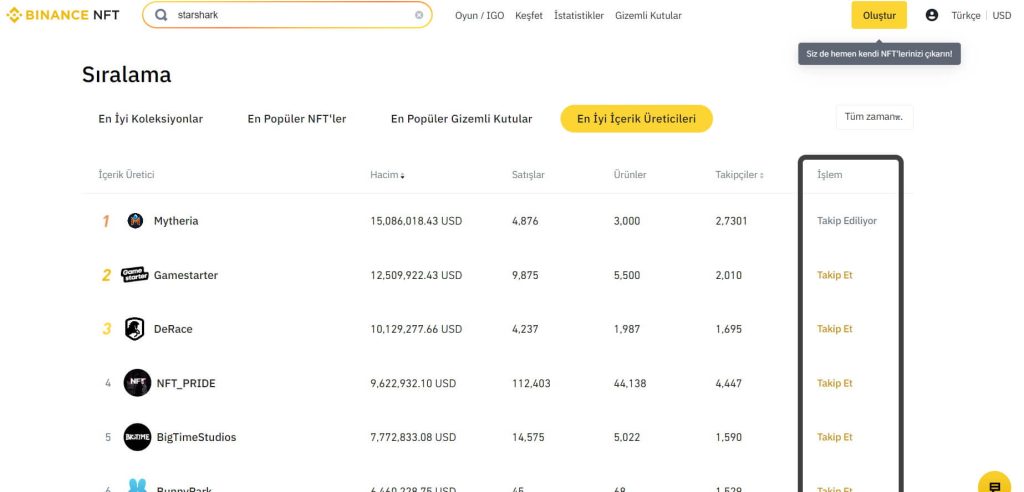Click the İçerik Üretici column header
Viewport: 1024px width, 492px height.
pos(126,175)
